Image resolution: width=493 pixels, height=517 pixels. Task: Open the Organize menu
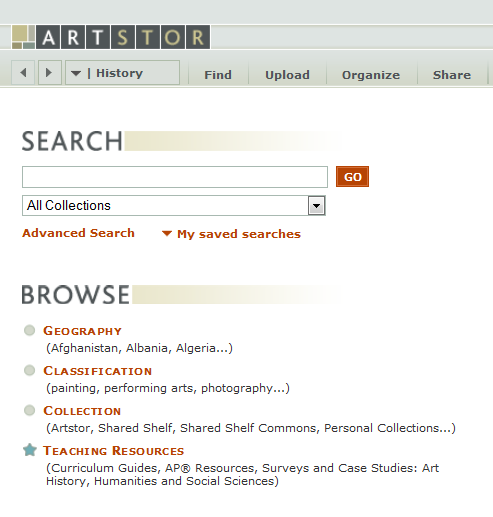371,75
